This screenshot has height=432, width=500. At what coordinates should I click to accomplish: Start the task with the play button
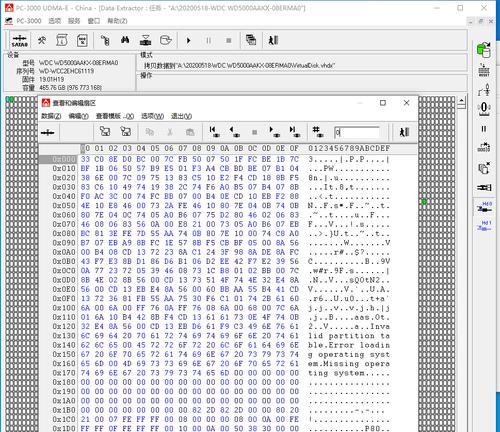click(189, 41)
